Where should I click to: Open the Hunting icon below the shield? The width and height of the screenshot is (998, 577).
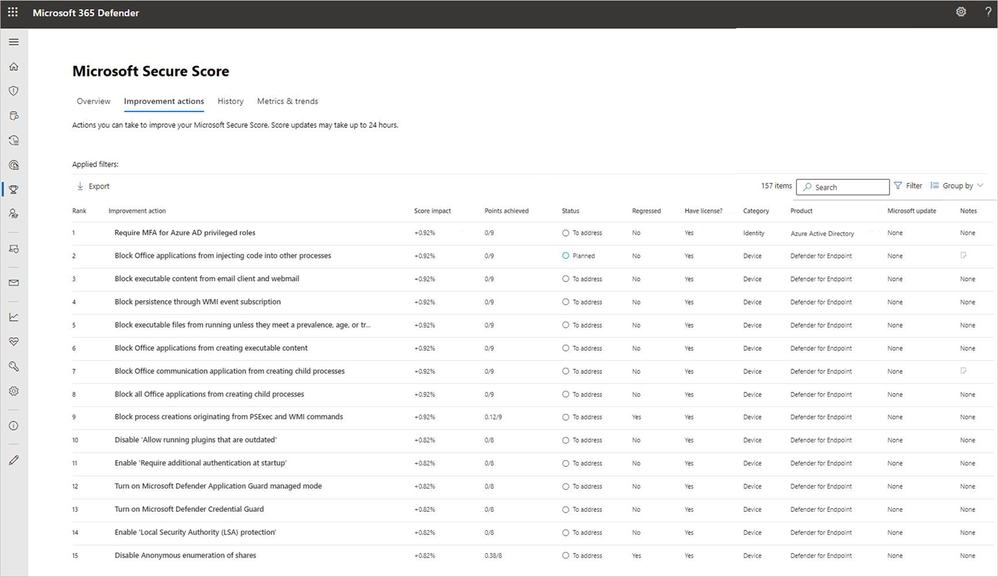point(13,116)
